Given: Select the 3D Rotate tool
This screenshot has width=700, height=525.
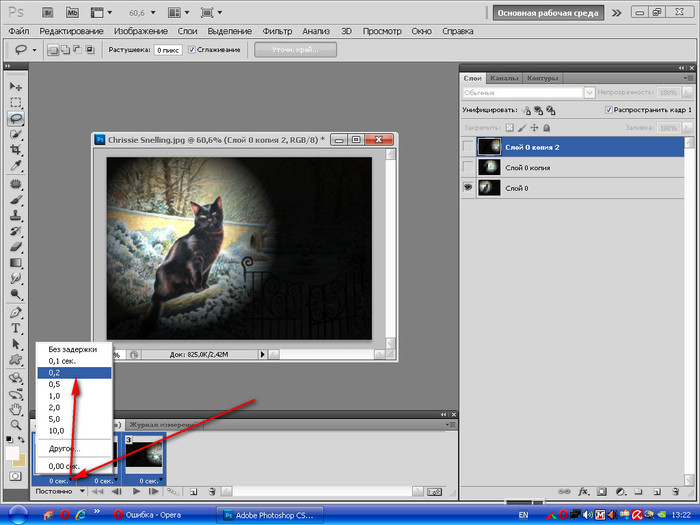Looking at the screenshot, I should (x=16, y=378).
